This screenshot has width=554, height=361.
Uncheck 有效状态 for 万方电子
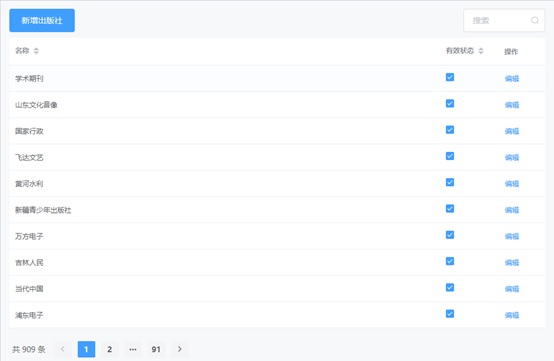click(x=450, y=235)
